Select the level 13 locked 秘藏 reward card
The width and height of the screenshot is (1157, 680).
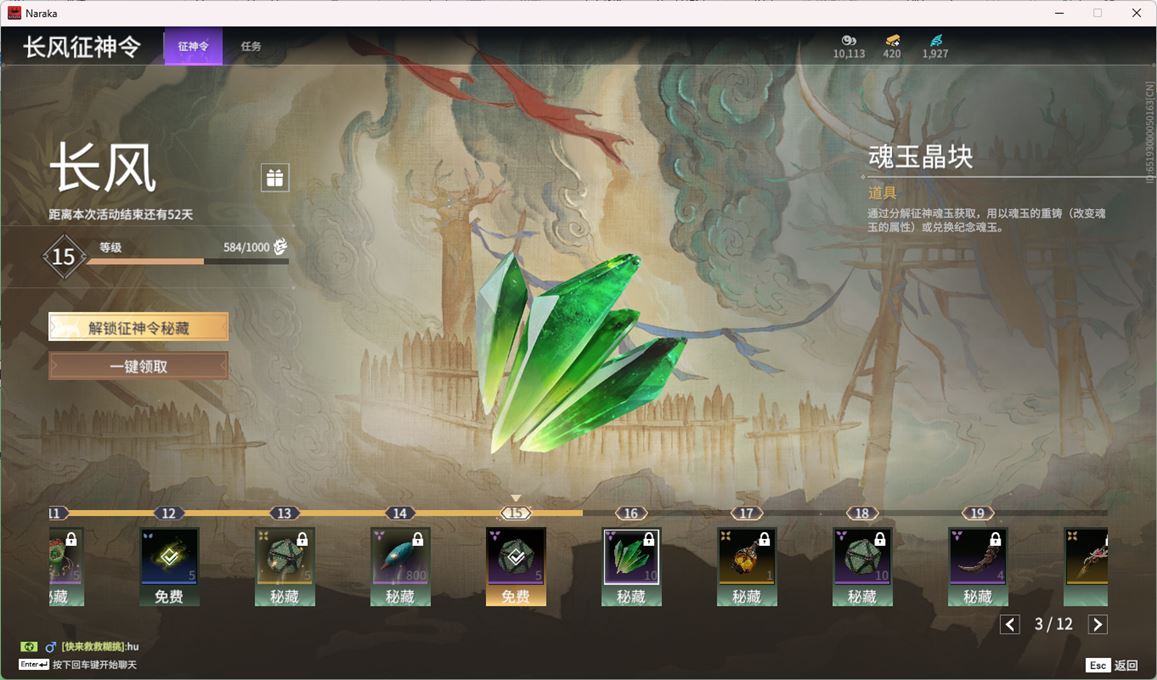[x=285, y=567]
